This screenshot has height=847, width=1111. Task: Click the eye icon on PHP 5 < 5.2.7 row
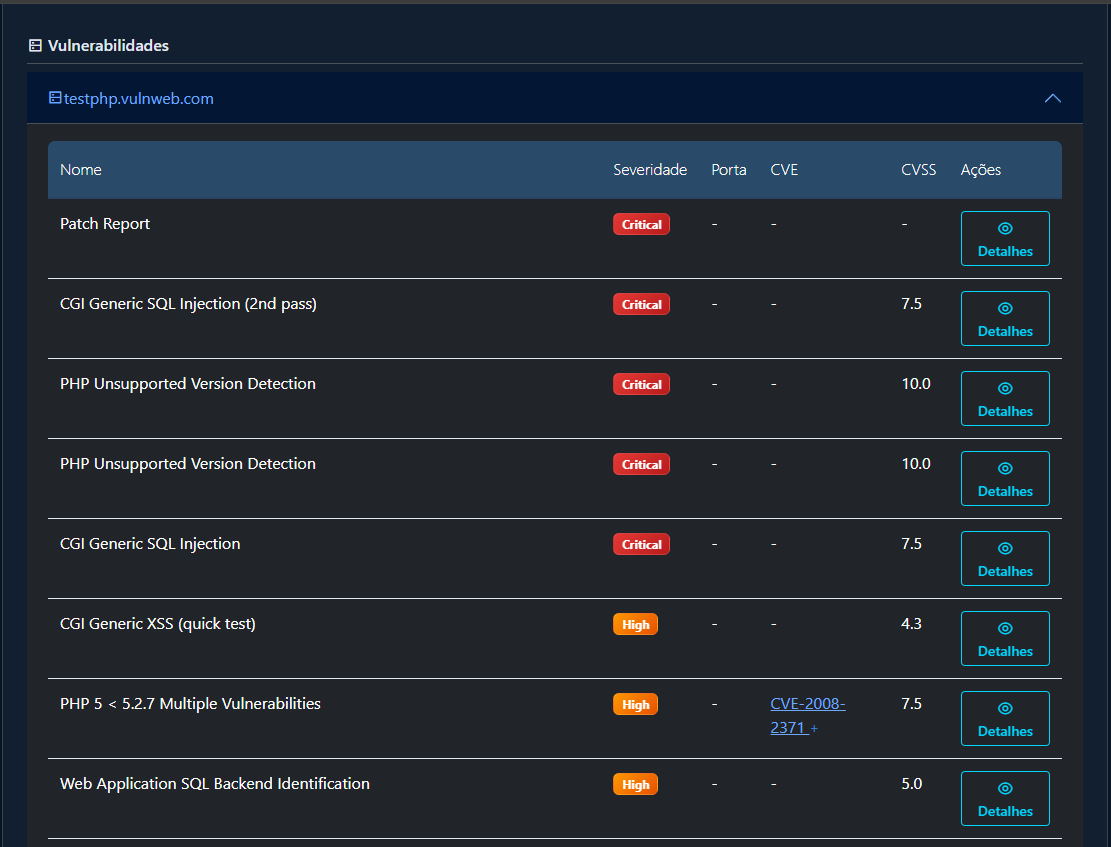(x=1005, y=708)
